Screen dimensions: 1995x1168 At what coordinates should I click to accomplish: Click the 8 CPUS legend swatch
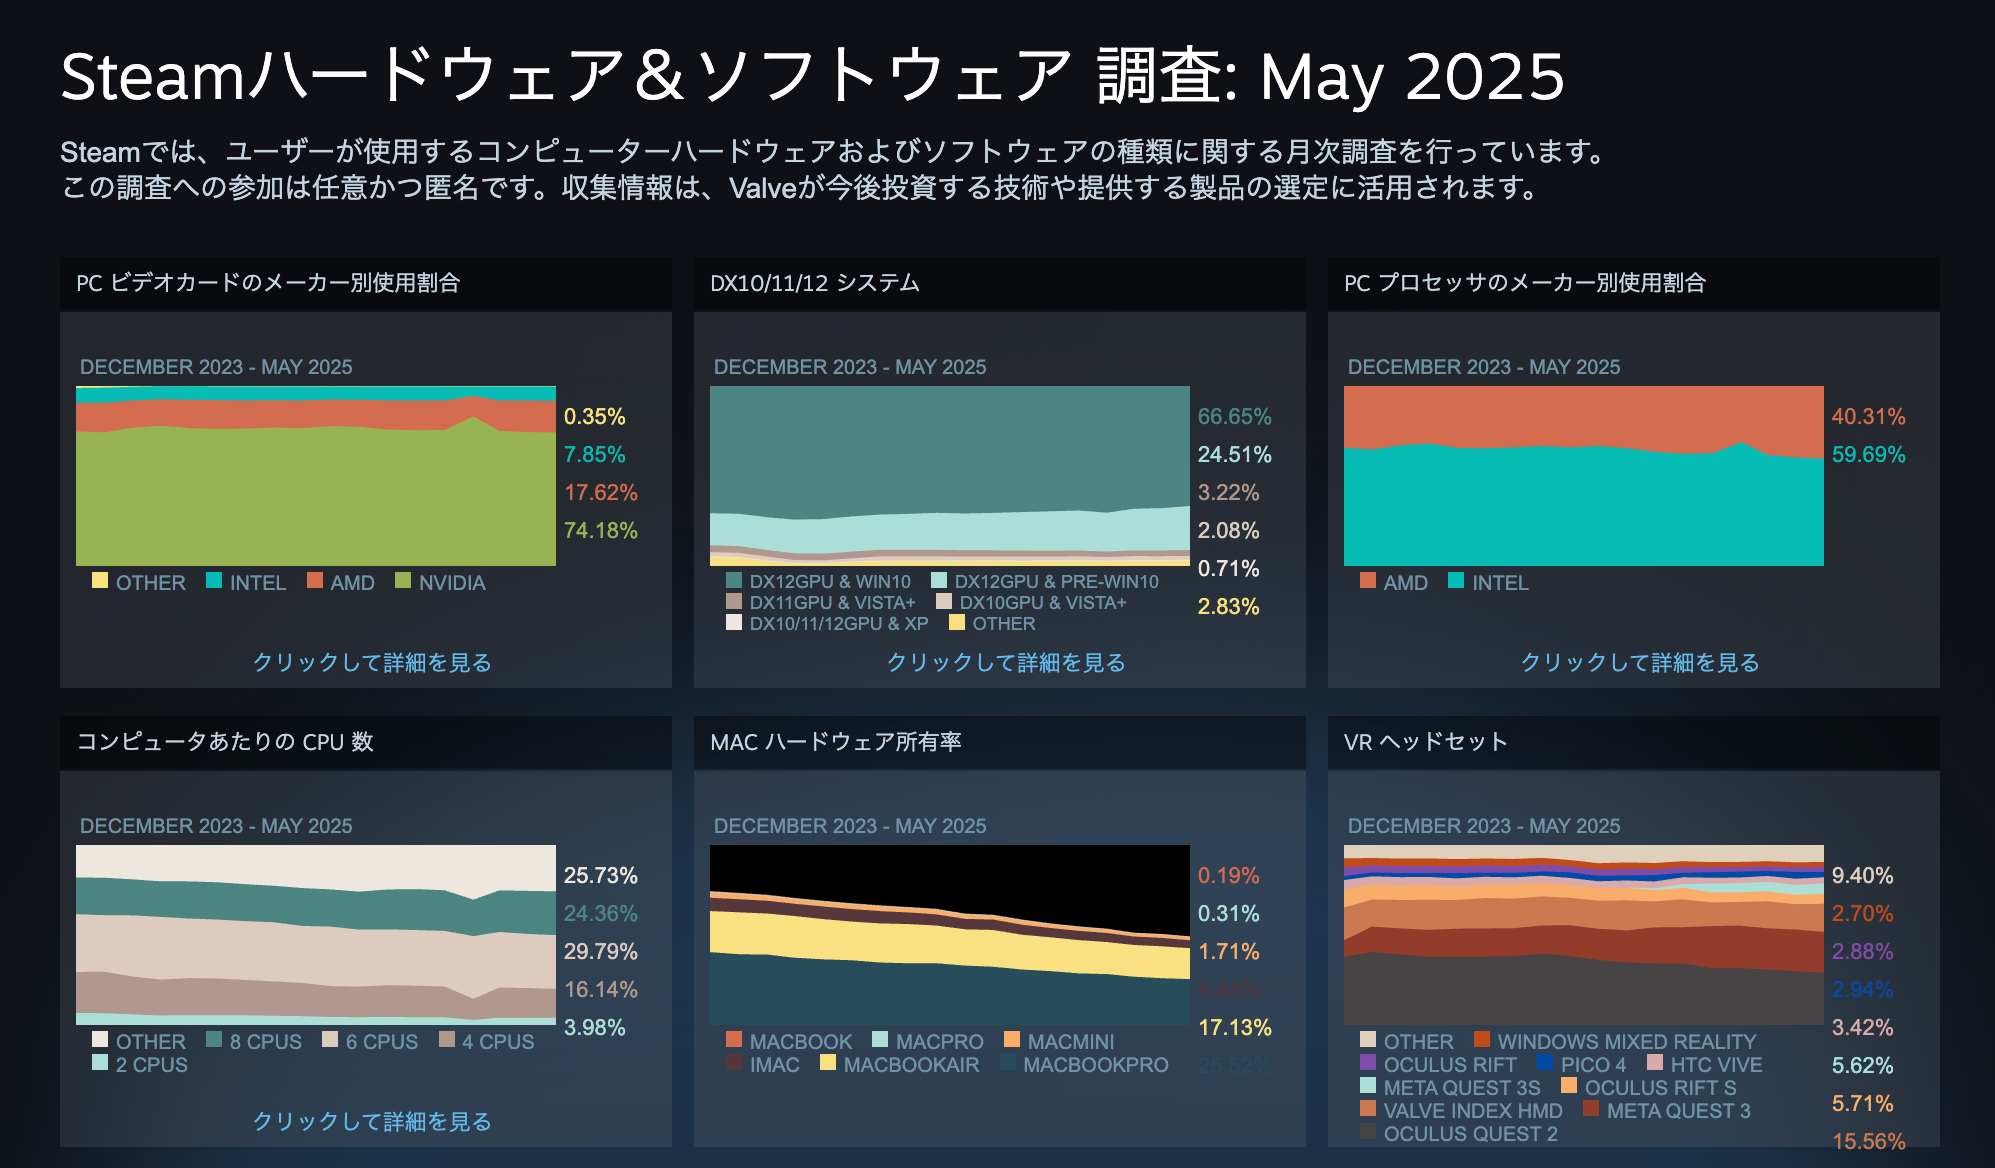tap(214, 1039)
